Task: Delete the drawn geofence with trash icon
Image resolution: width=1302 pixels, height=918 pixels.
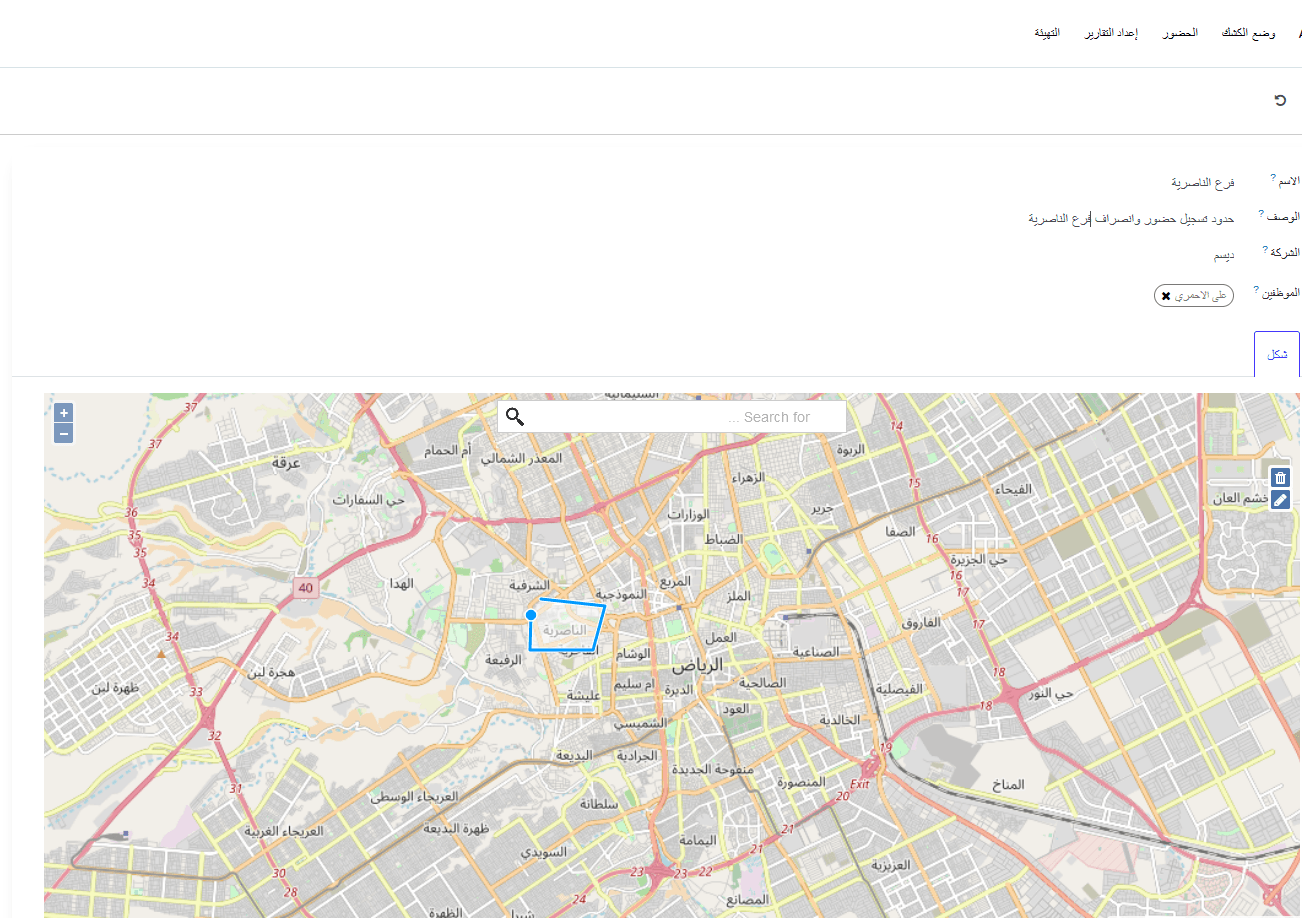Action: click(1280, 478)
